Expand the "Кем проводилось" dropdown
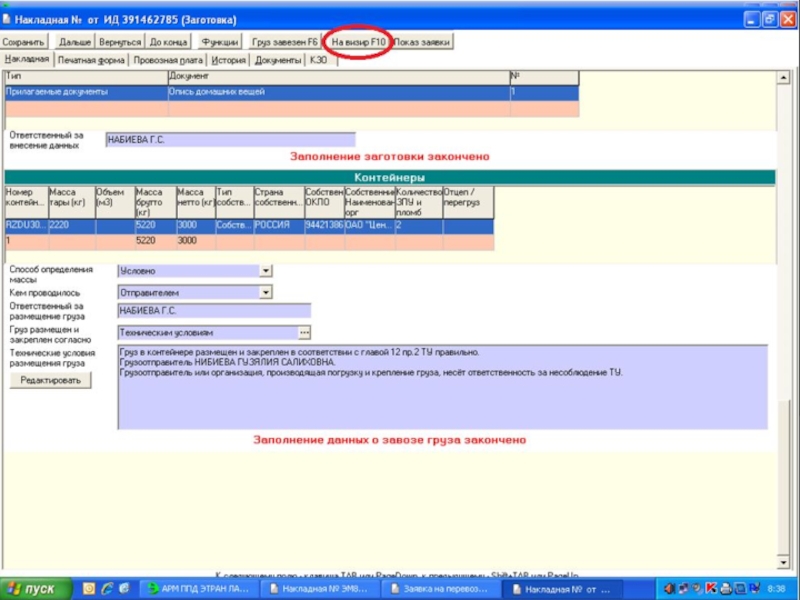Viewport: 800px width, 600px height. click(266, 292)
